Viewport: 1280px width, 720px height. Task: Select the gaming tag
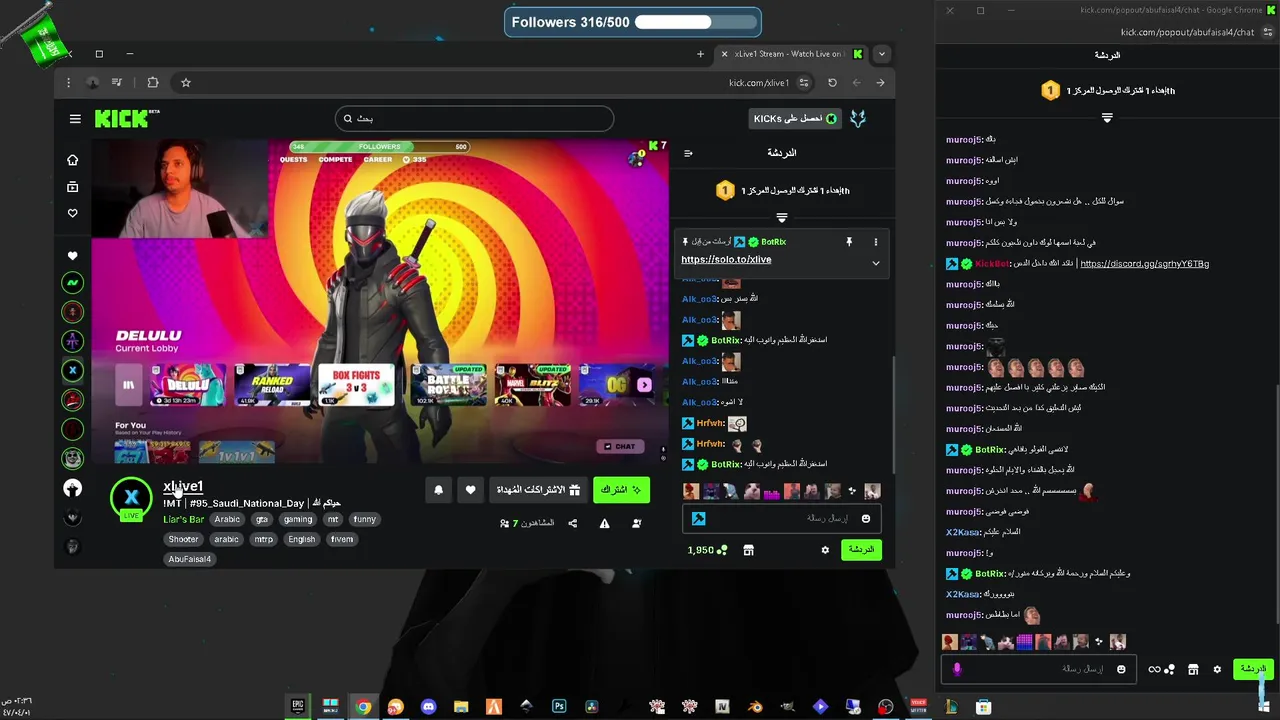tap(298, 519)
